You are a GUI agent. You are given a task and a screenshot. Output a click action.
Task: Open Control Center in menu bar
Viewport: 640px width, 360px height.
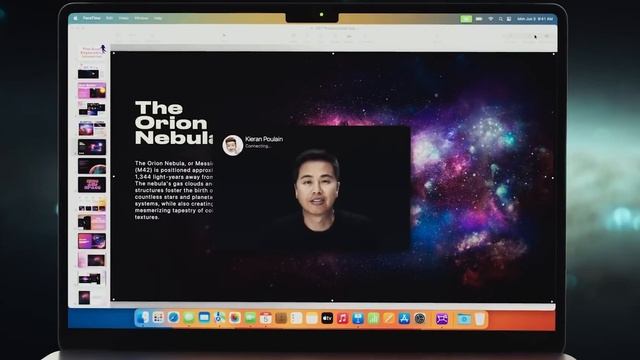click(x=509, y=19)
